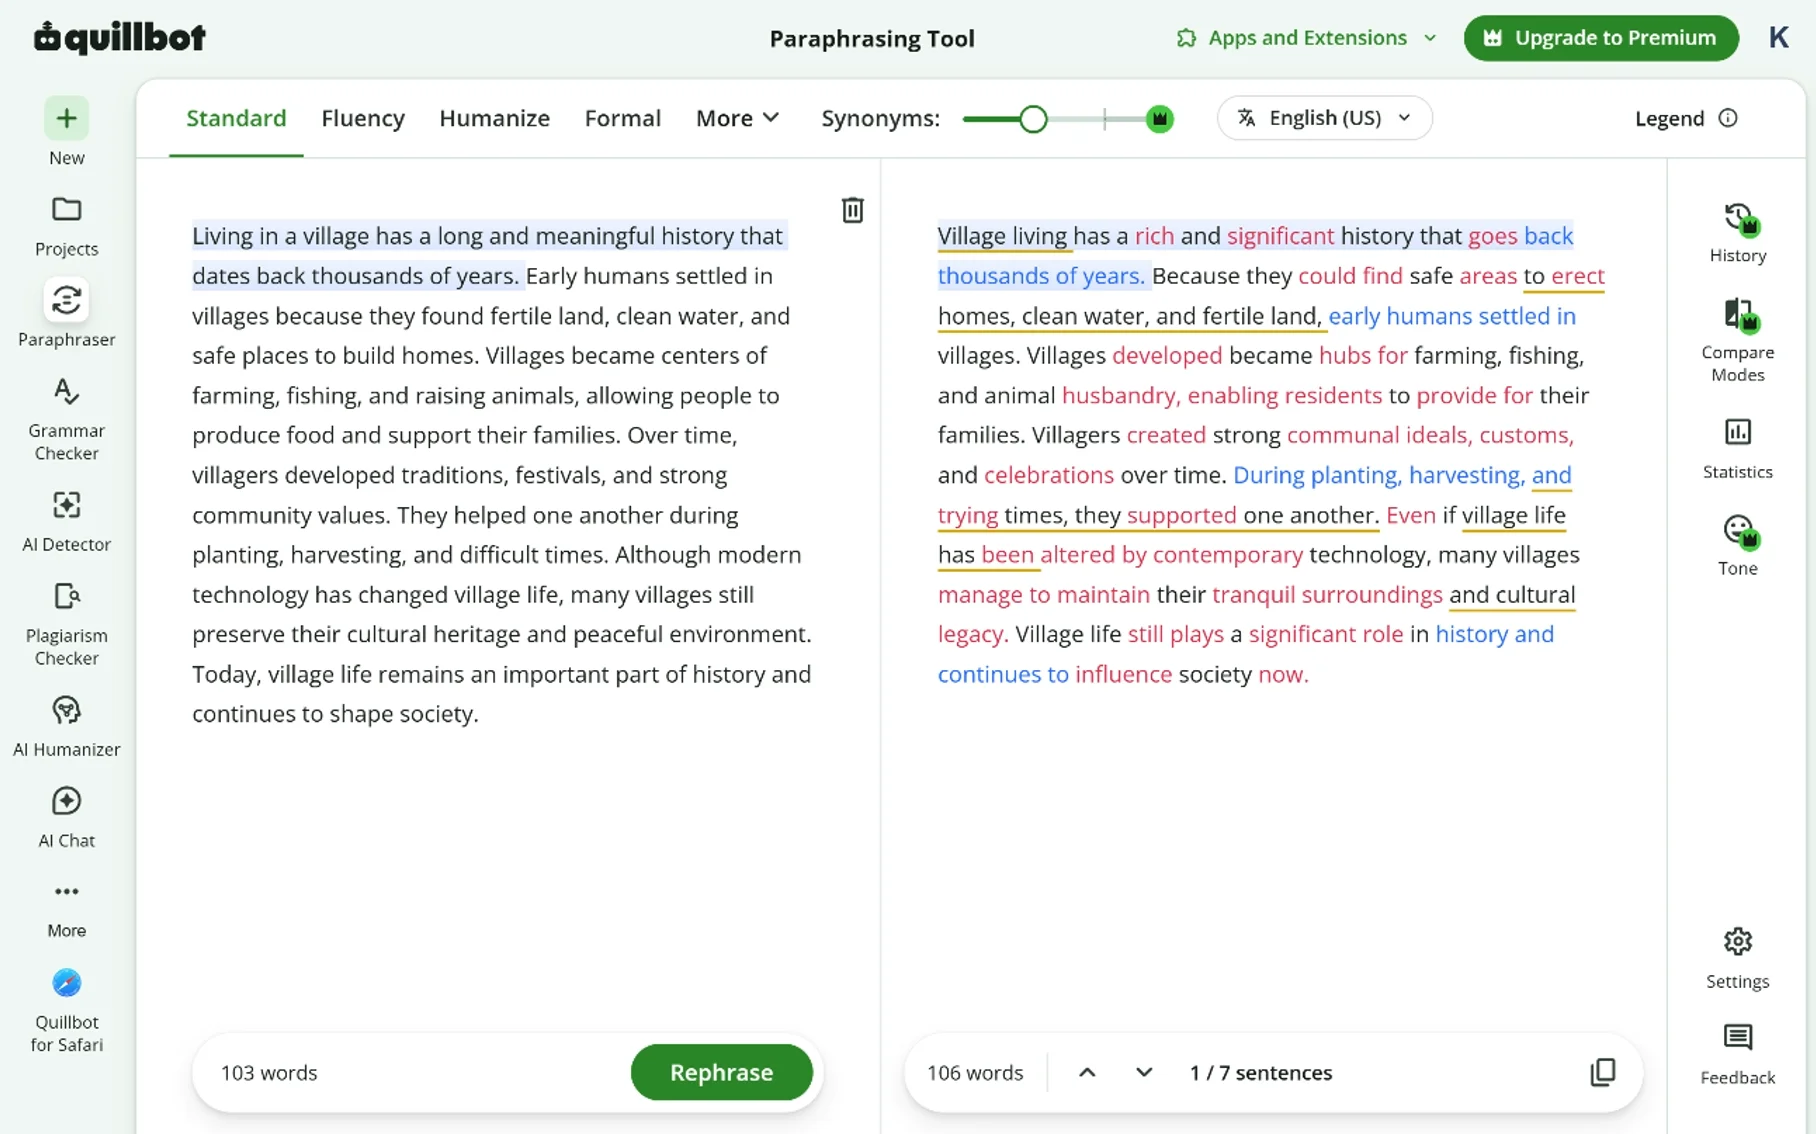Click 'tranquil surroundings' in output
1816x1134 pixels.
(1327, 594)
